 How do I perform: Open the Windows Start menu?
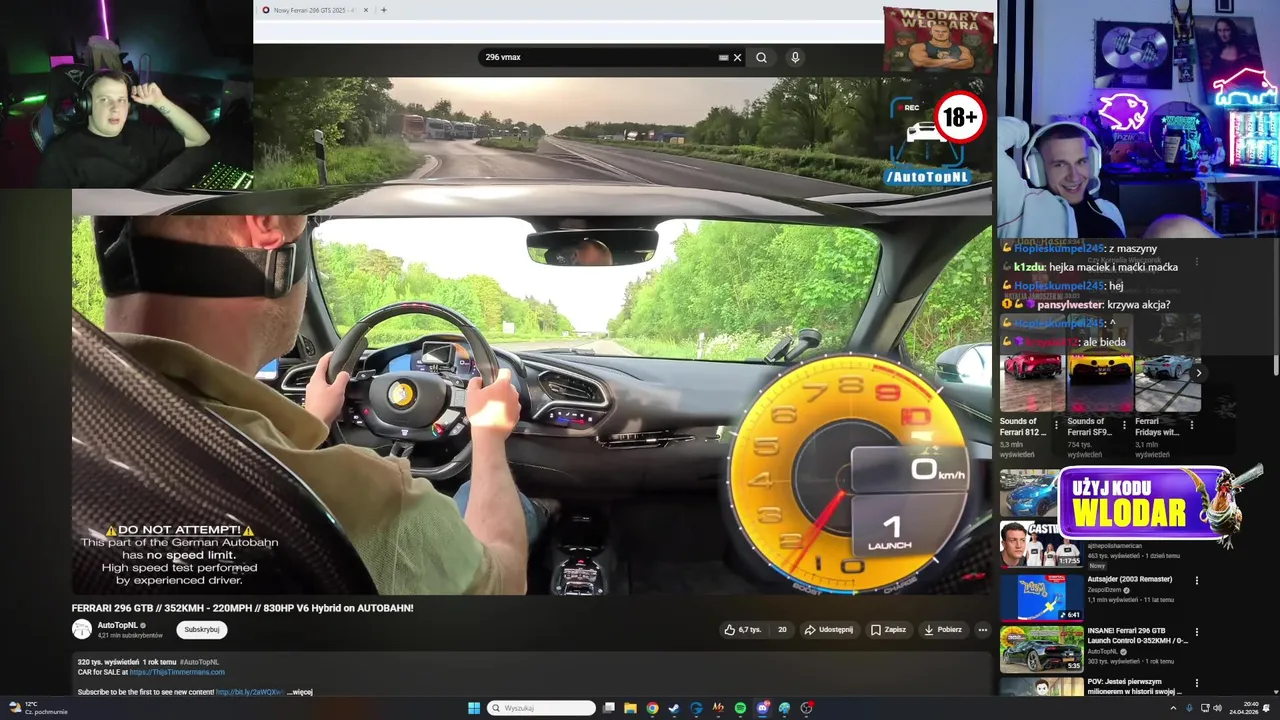coord(474,708)
